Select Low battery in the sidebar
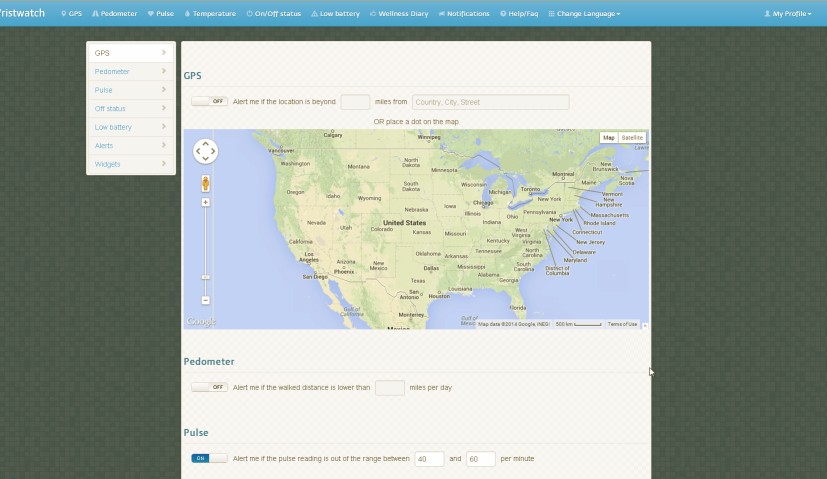This screenshot has height=479, width=827. pyautogui.click(x=131, y=127)
